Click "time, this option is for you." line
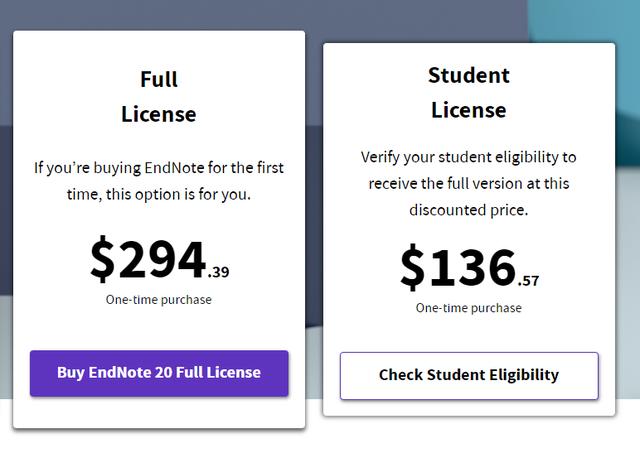640x453 pixels. point(159,193)
